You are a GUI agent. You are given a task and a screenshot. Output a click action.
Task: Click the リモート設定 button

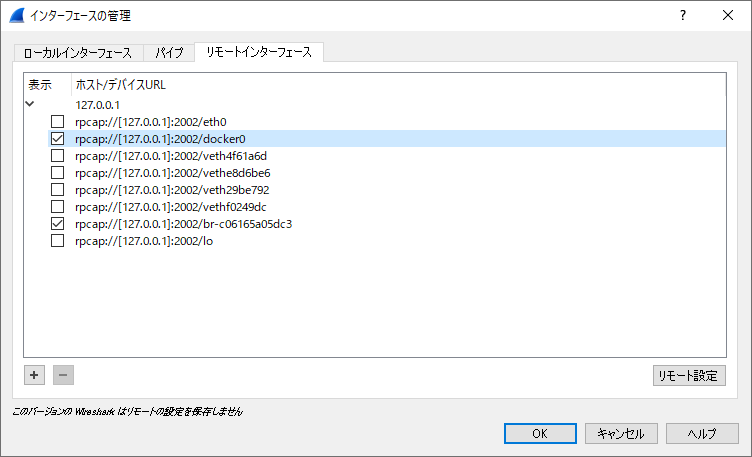point(689,375)
